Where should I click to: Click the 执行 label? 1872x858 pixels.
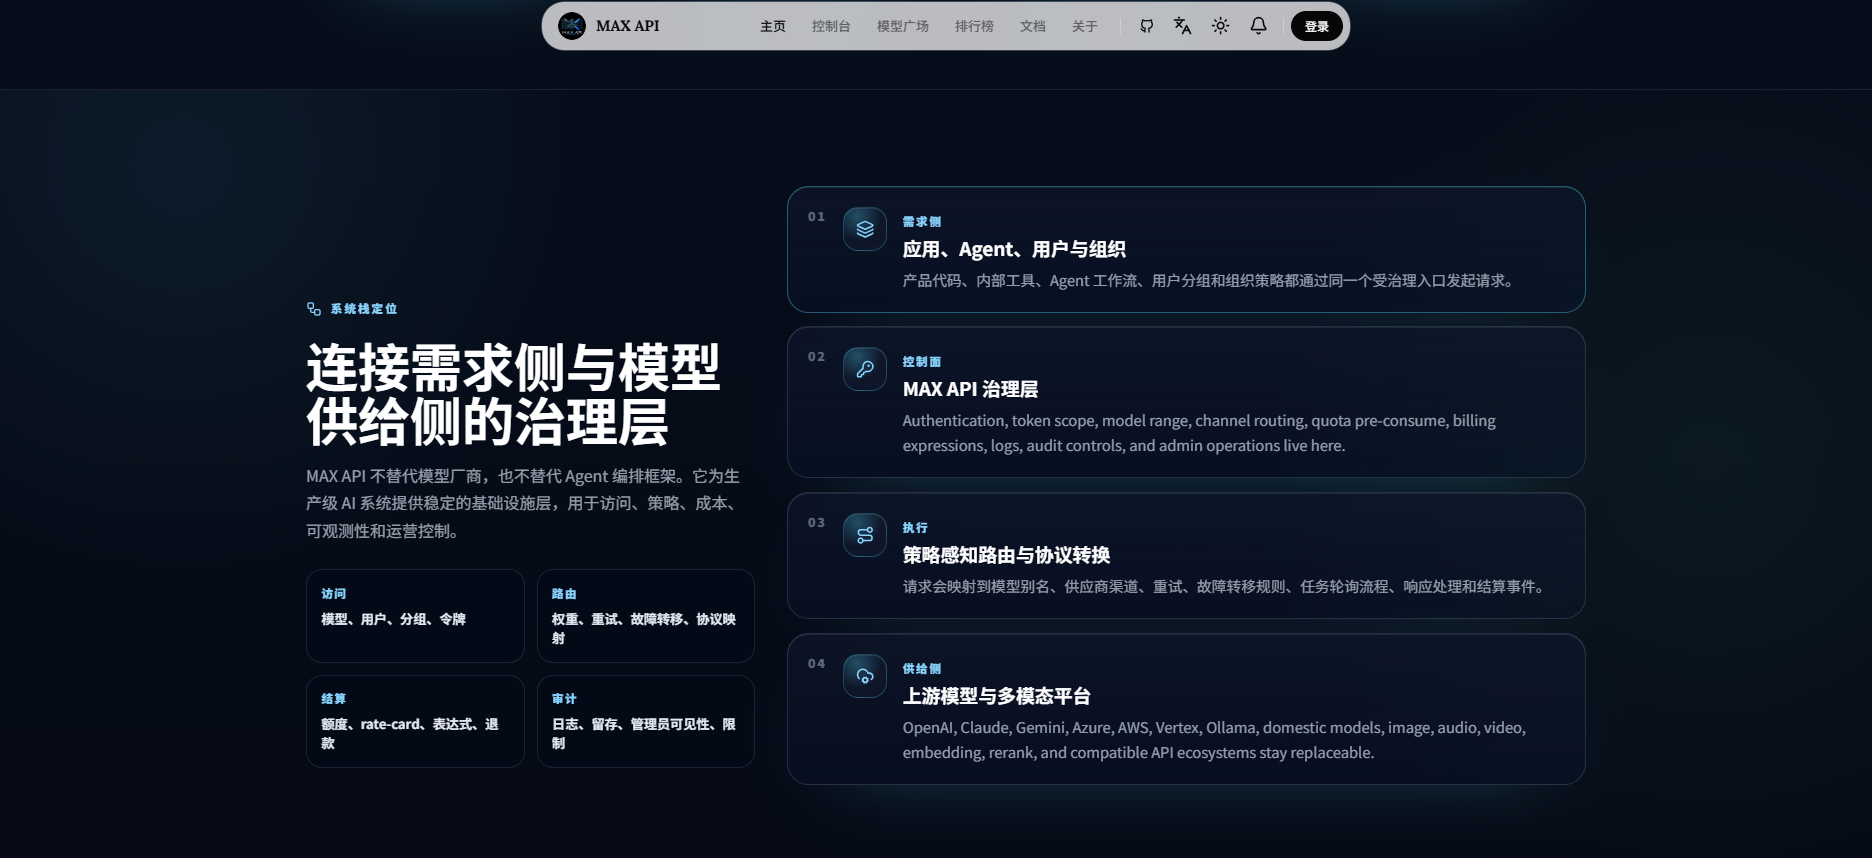(915, 528)
